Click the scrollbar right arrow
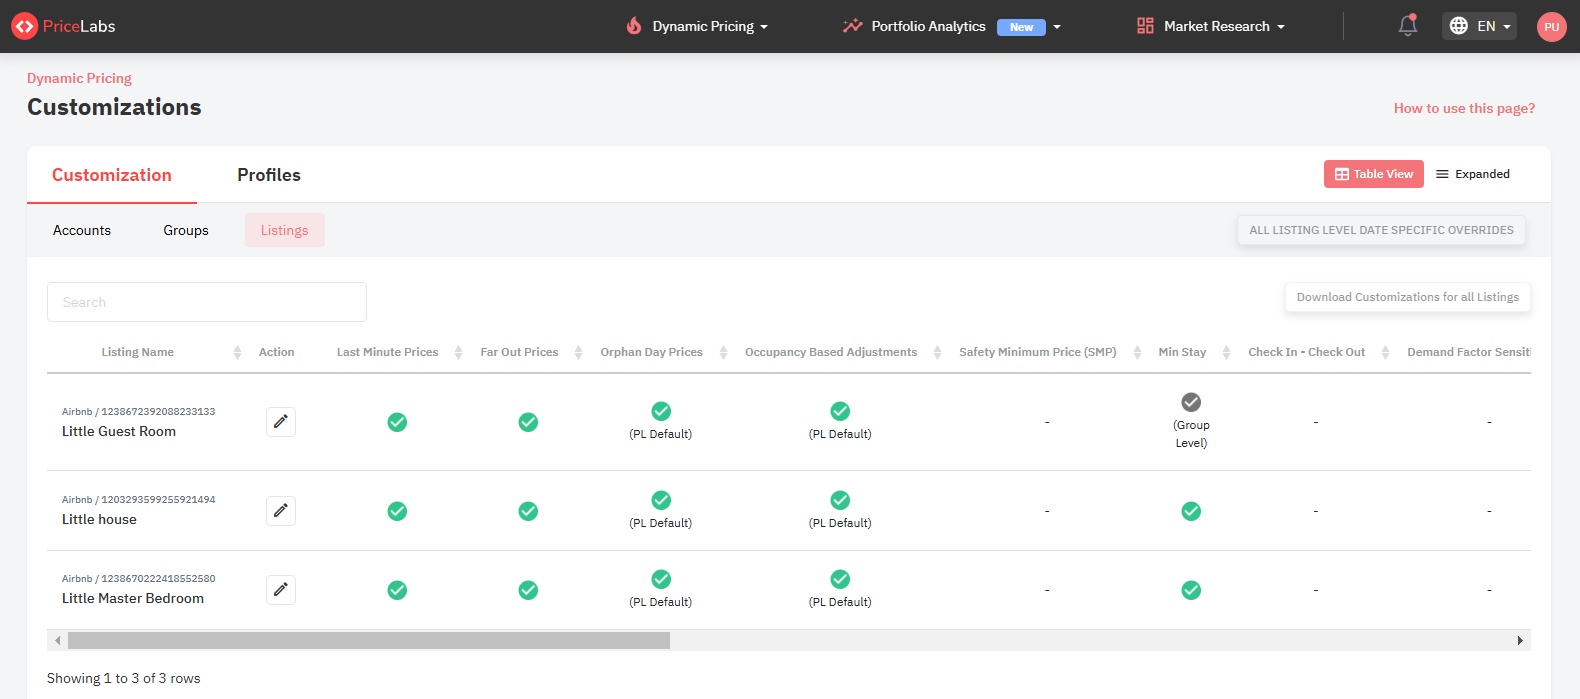This screenshot has width=1580, height=699. (1520, 640)
